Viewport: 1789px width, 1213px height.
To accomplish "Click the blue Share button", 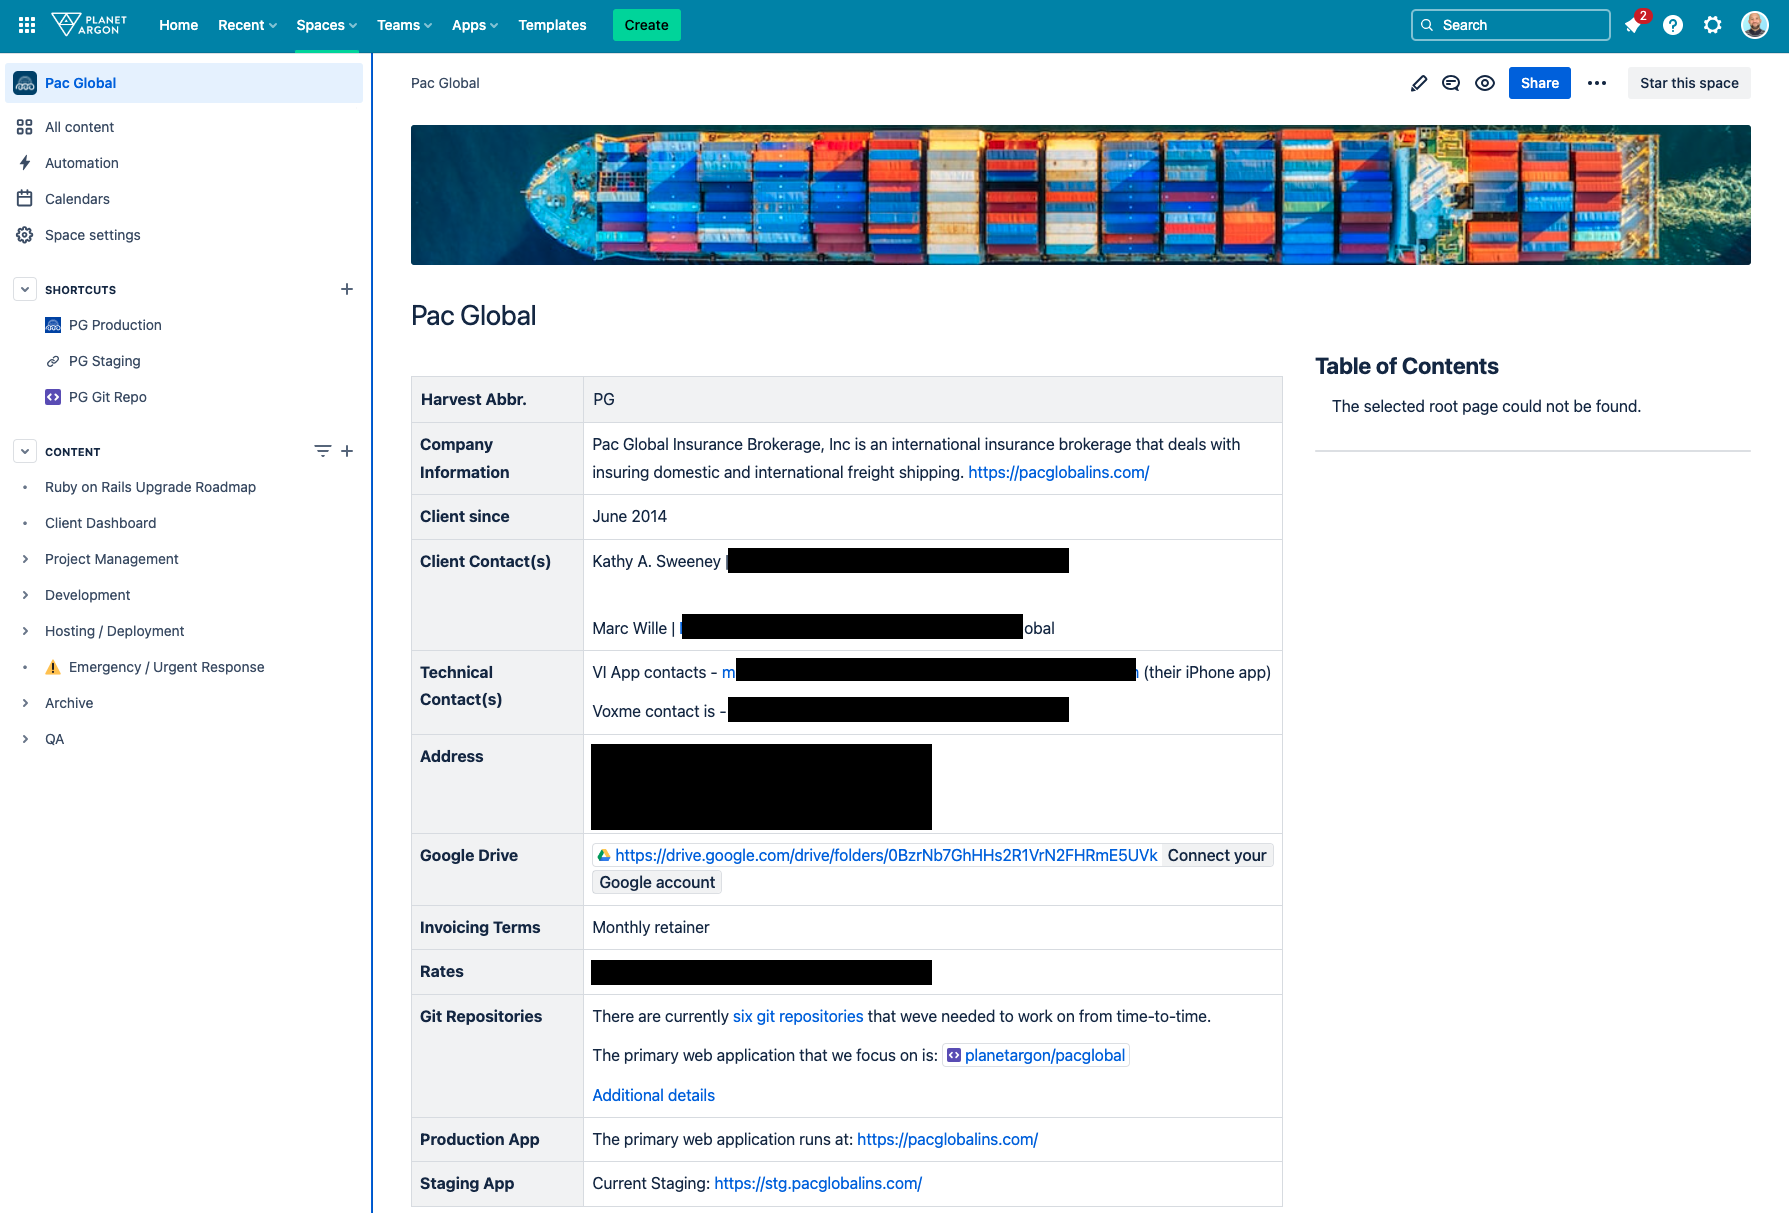I will click(1539, 83).
